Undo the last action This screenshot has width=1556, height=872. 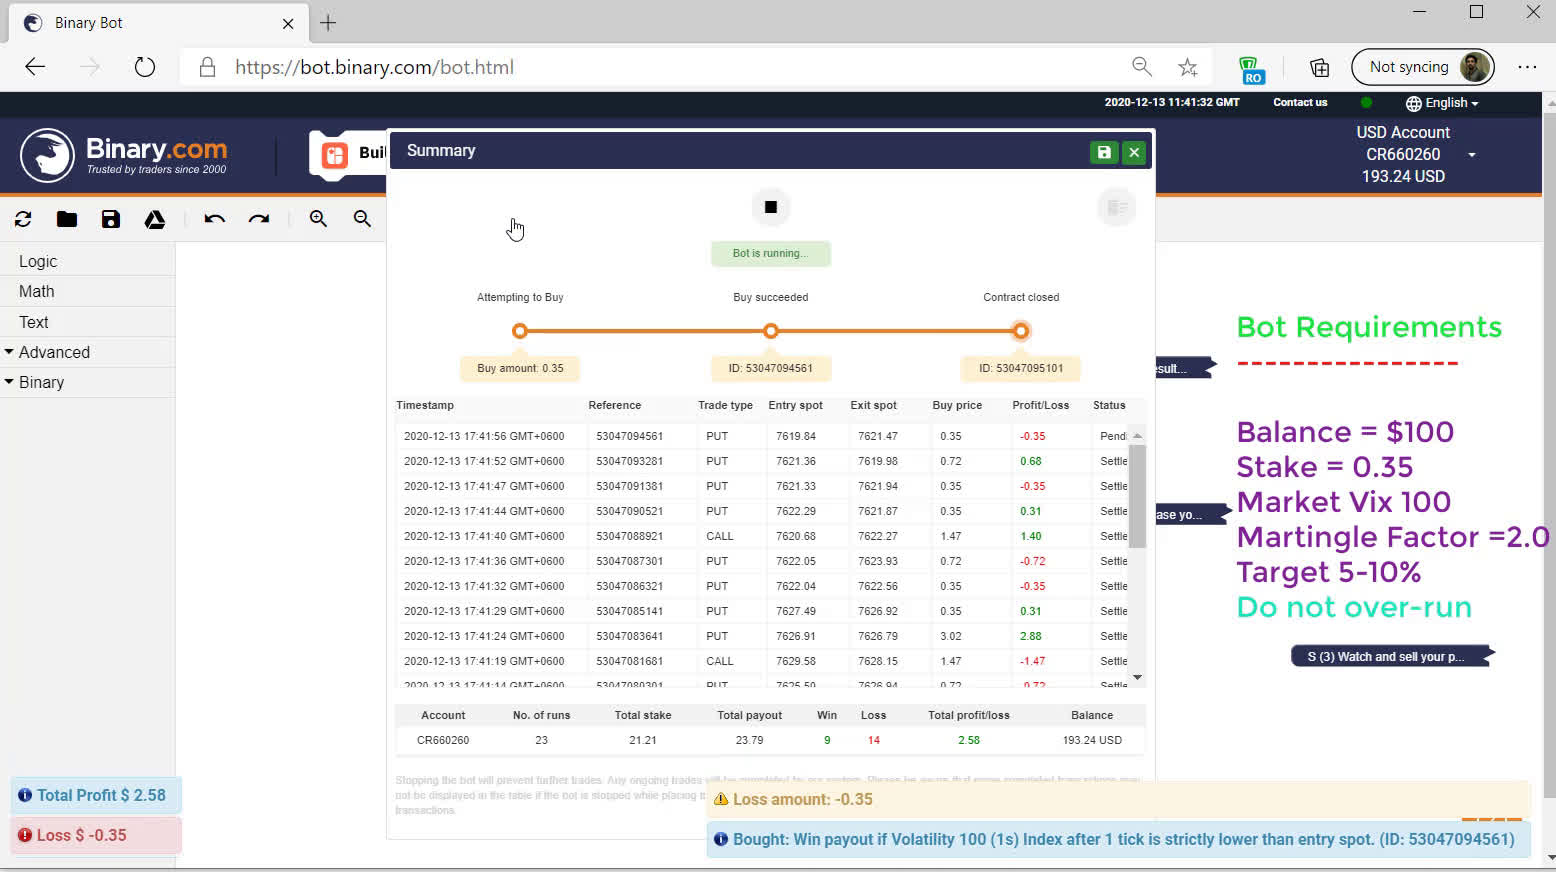tap(214, 219)
